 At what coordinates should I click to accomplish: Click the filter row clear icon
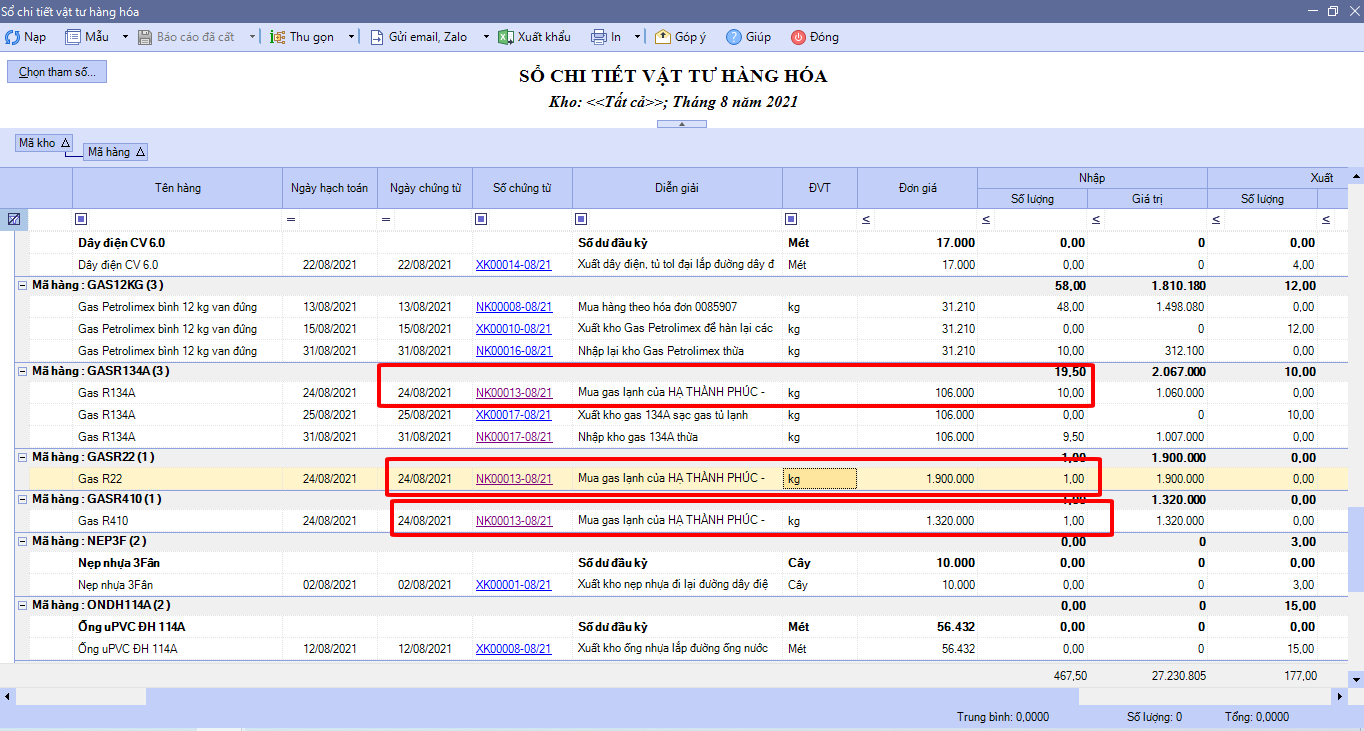pos(14,219)
